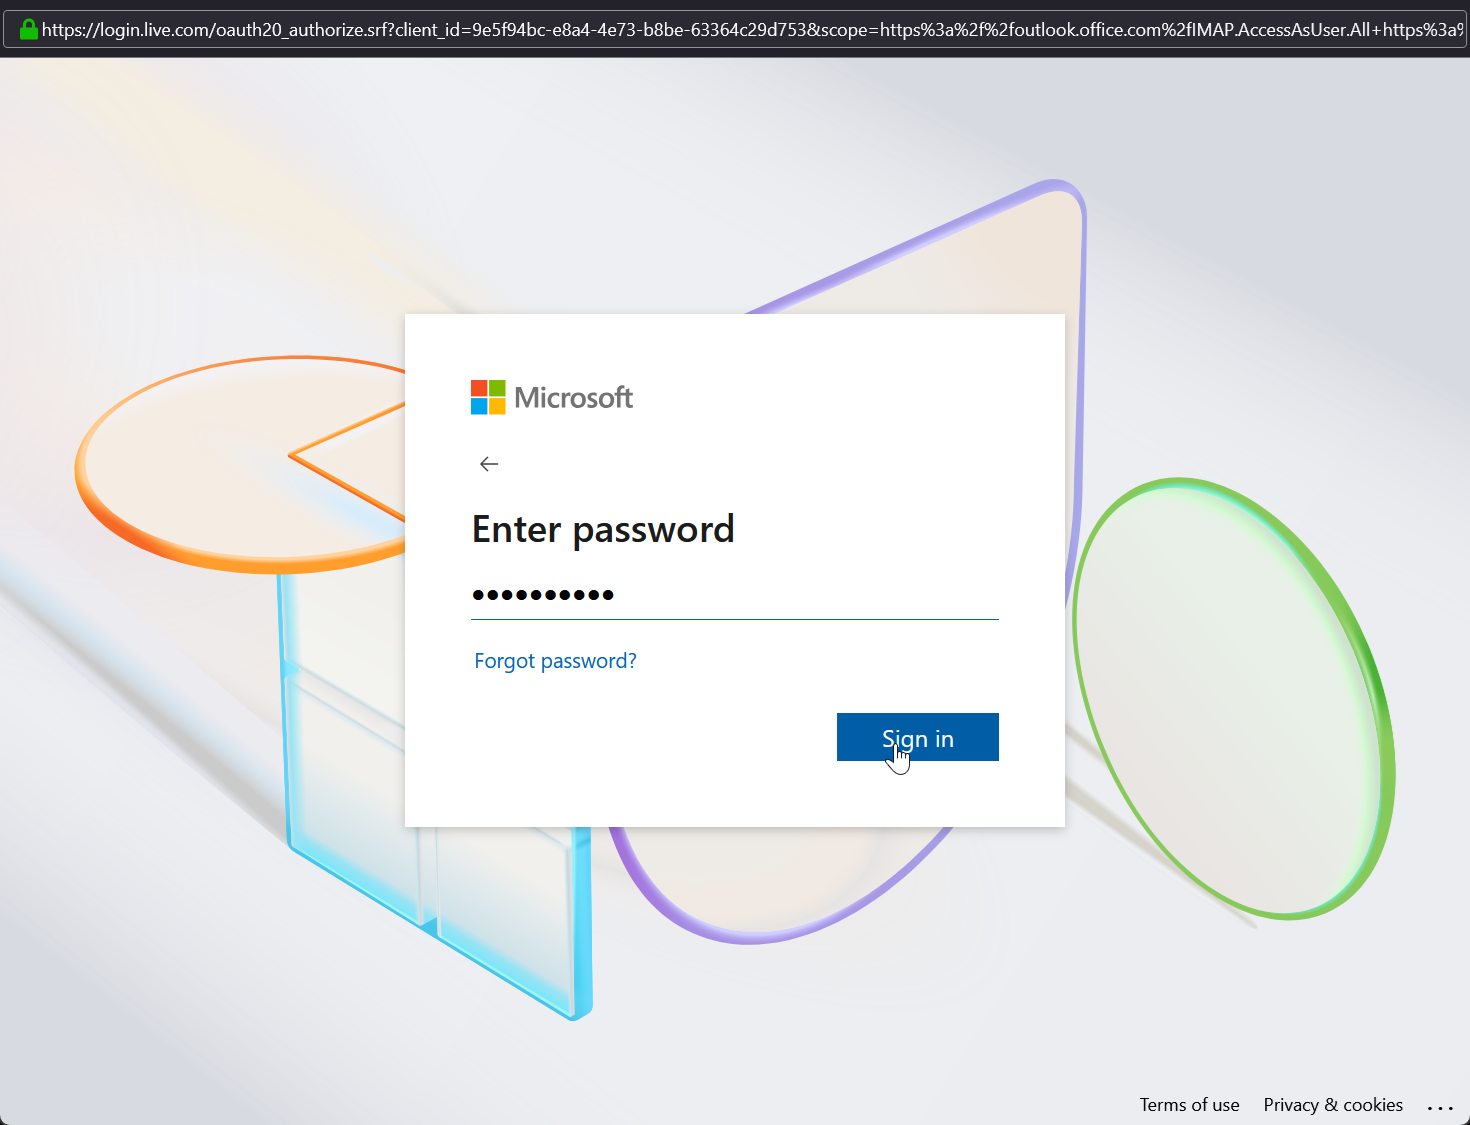The height and width of the screenshot is (1125, 1470).
Task: Open the Forgot password? link
Action: (555, 661)
